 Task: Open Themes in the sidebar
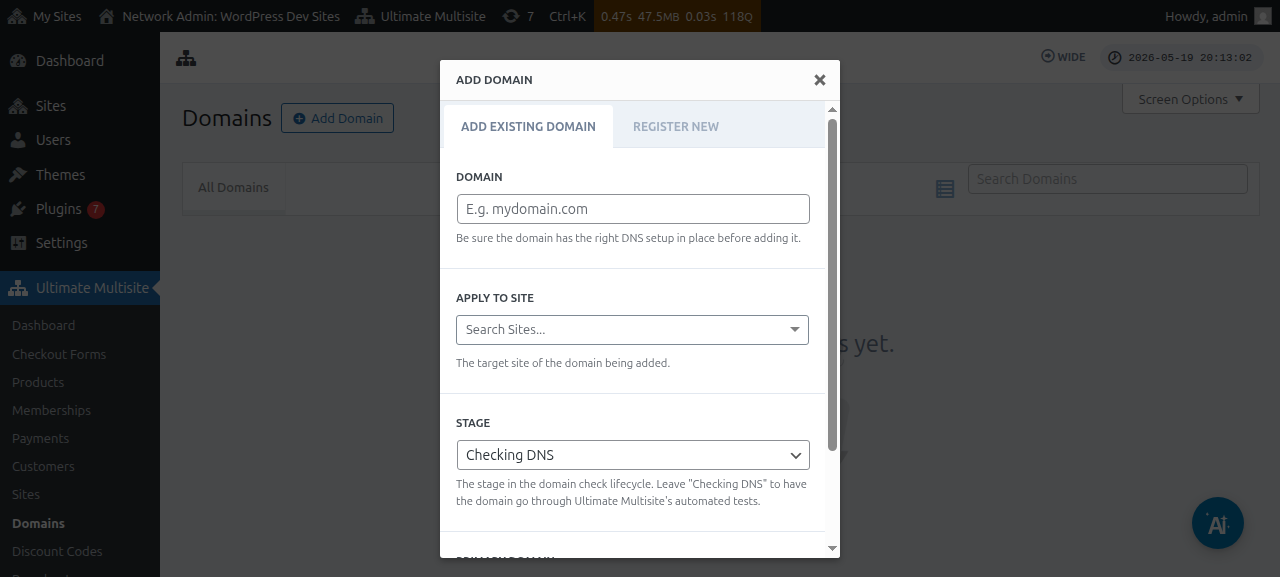[80, 175]
